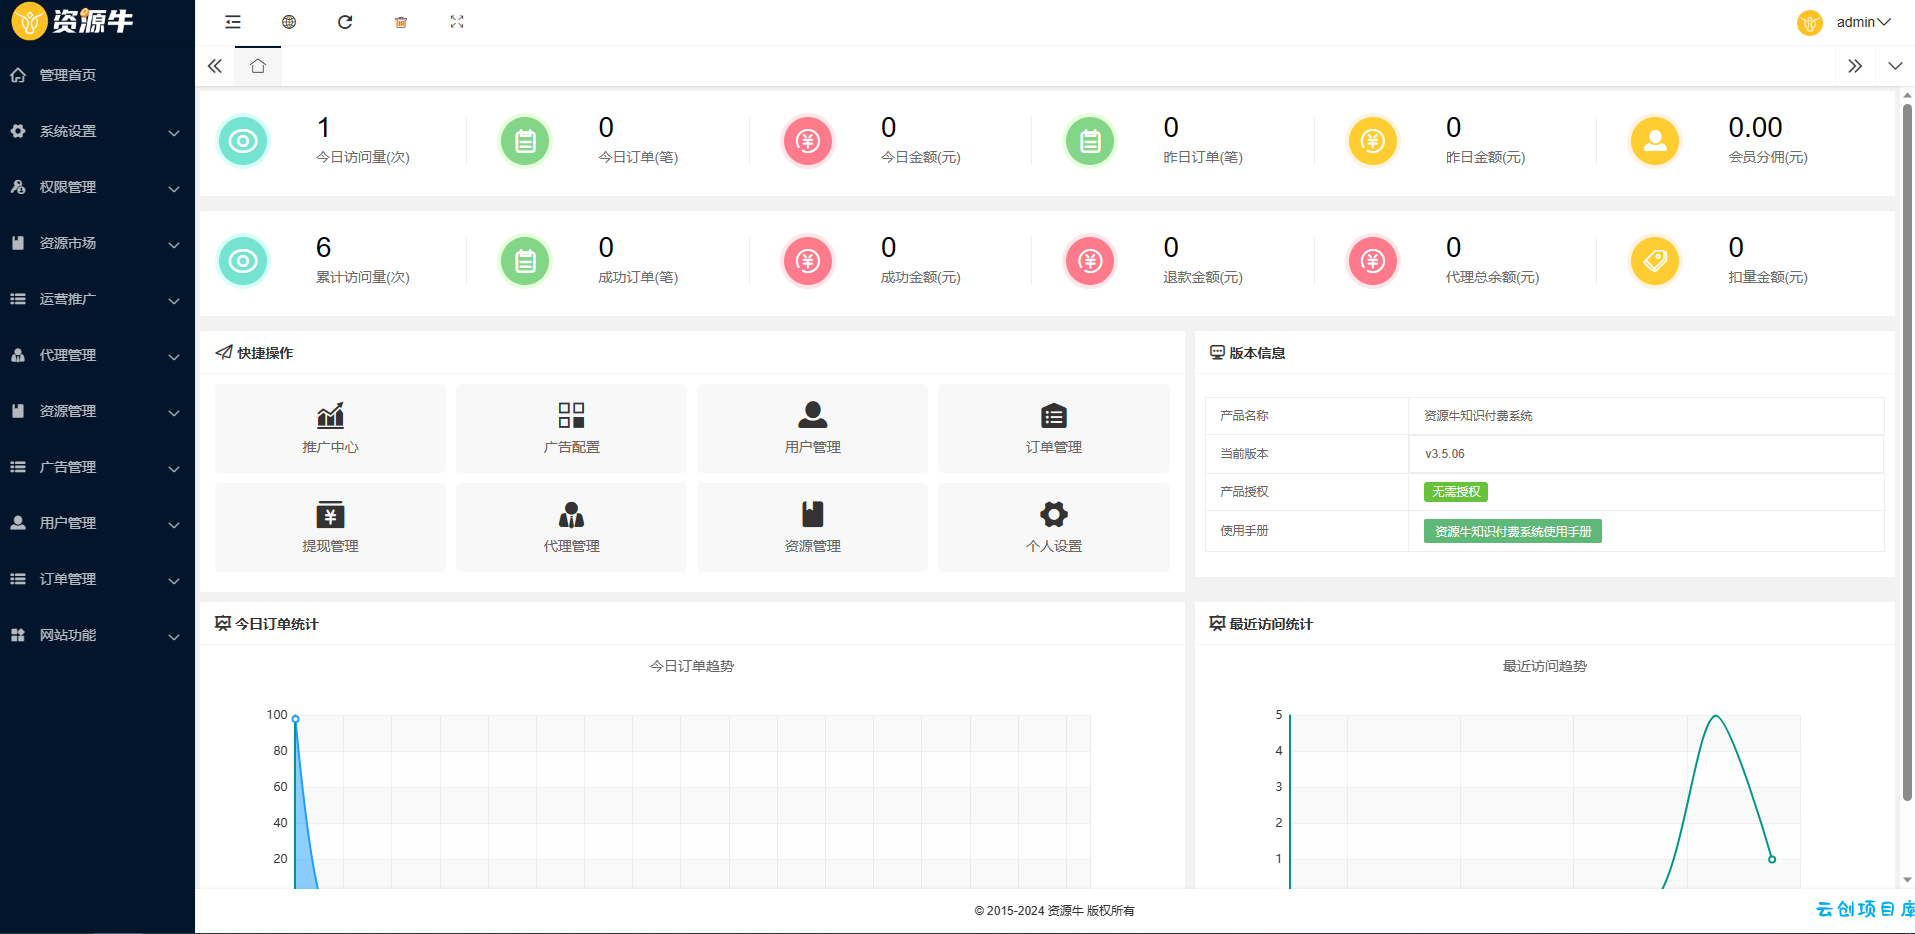The width and height of the screenshot is (1915, 934).
Task: Open the 个人设置 gear shortcut
Action: coord(1053,527)
